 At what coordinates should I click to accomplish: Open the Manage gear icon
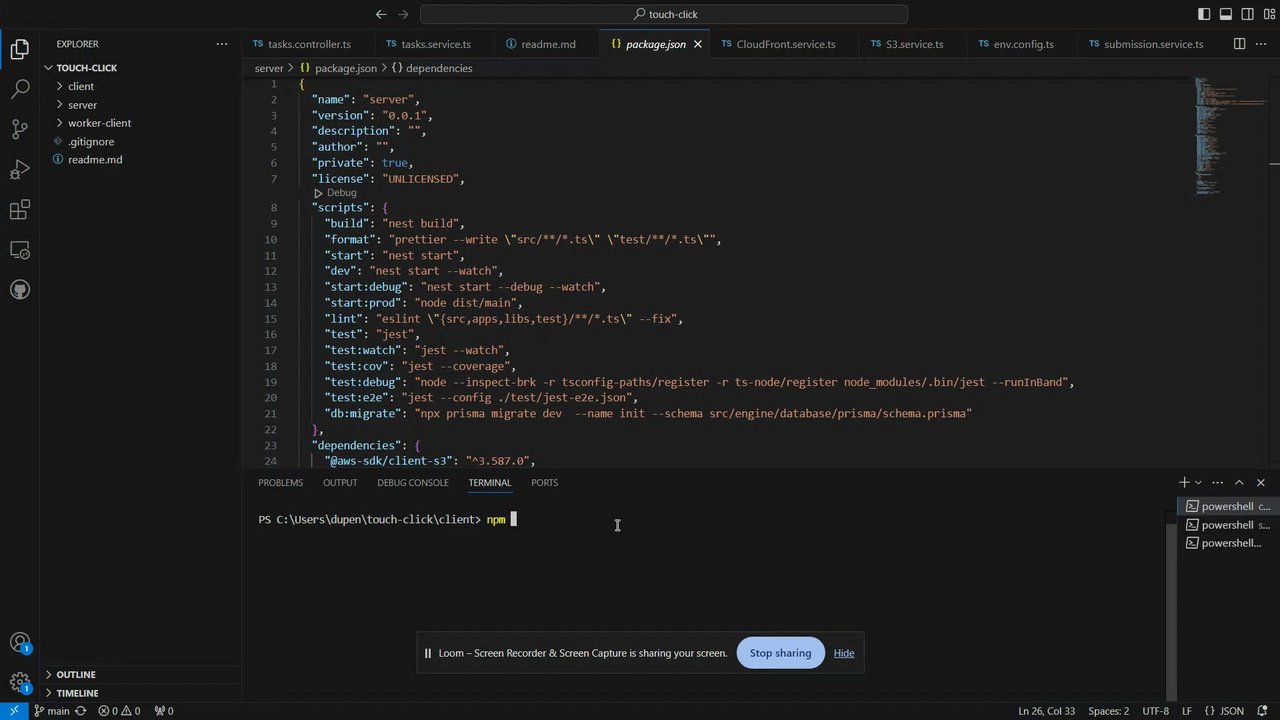click(20, 683)
